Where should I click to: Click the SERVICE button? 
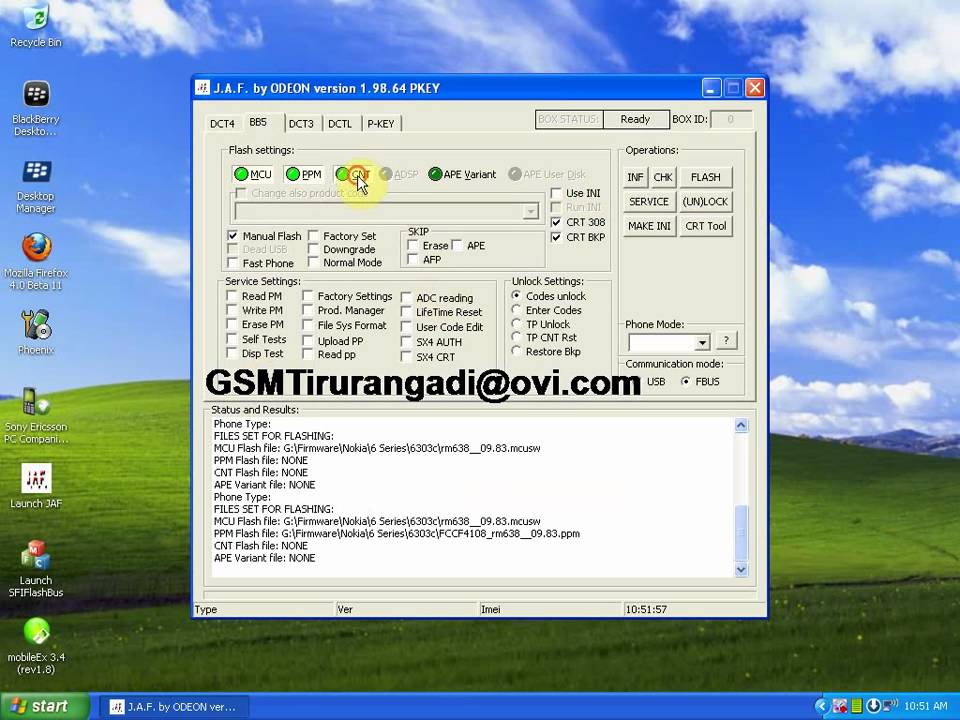[x=648, y=201]
